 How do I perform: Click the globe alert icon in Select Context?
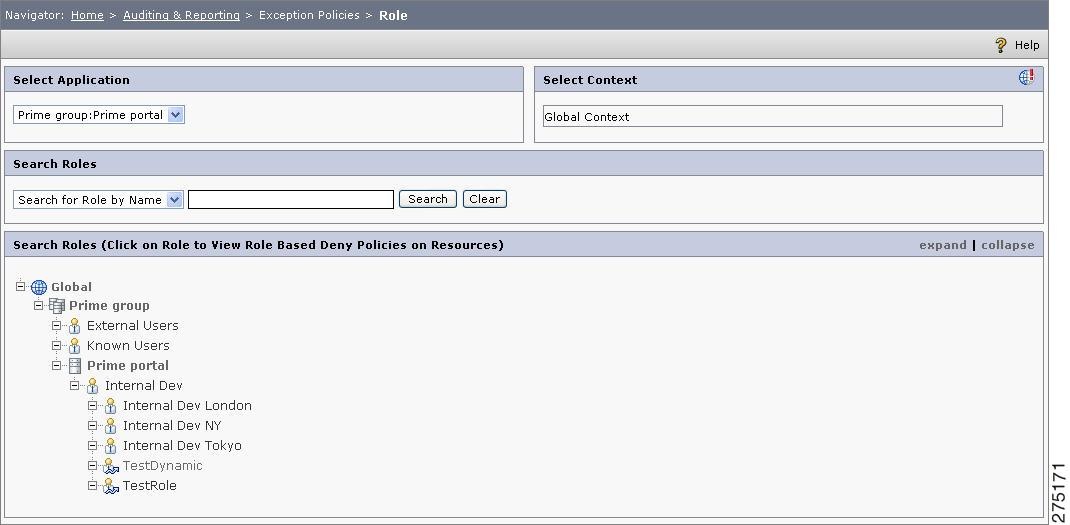pos(1026,77)
